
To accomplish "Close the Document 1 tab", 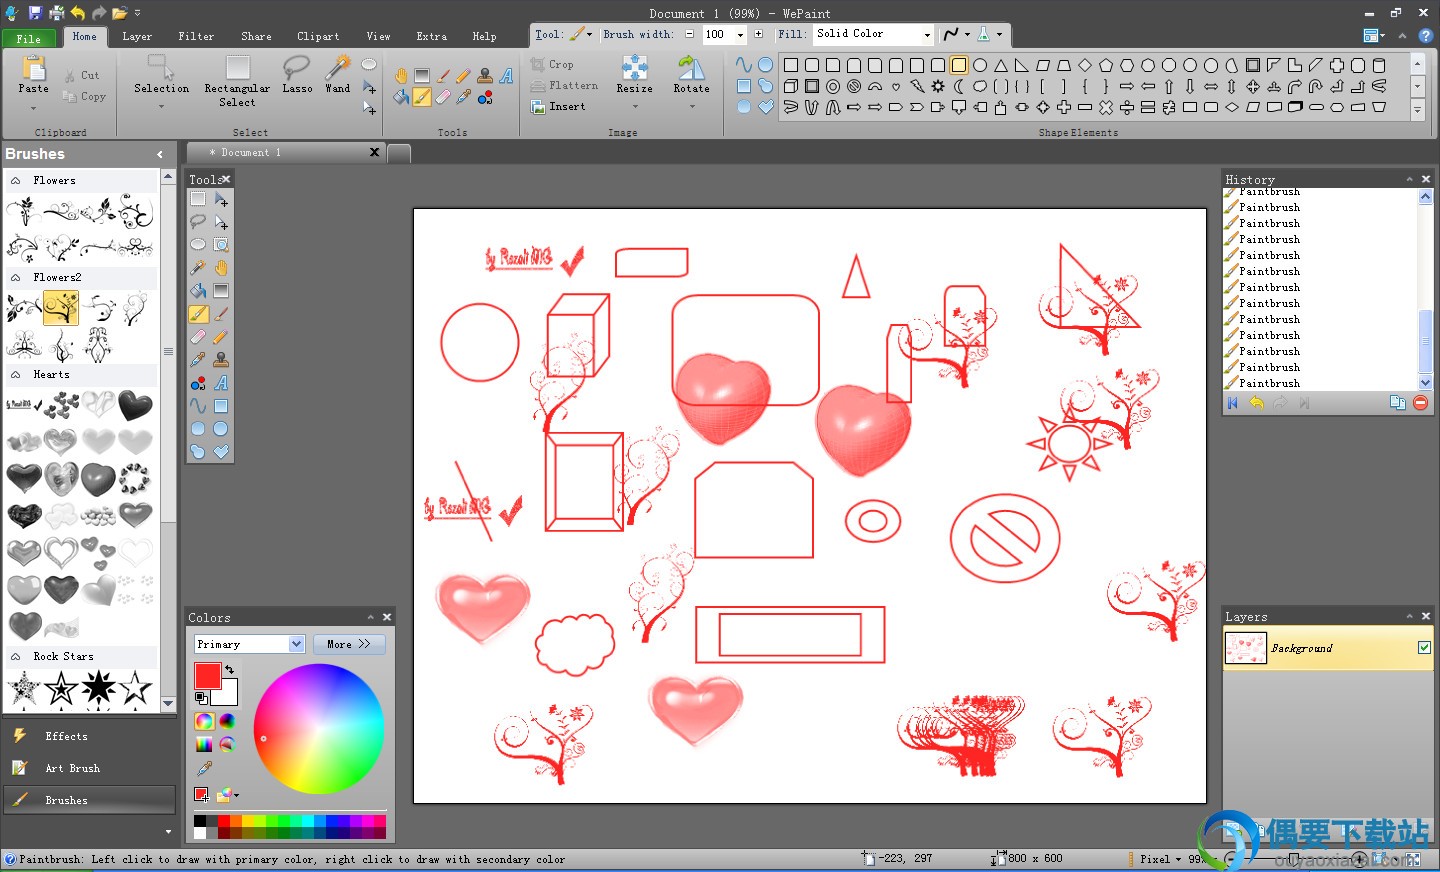I will (x=375, y=152).
